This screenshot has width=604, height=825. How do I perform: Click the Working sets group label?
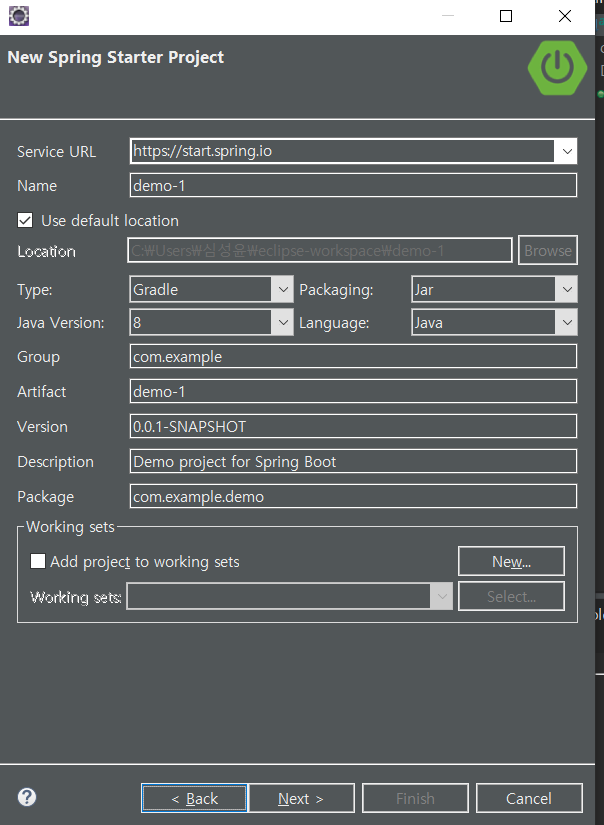tap(70, 527)
